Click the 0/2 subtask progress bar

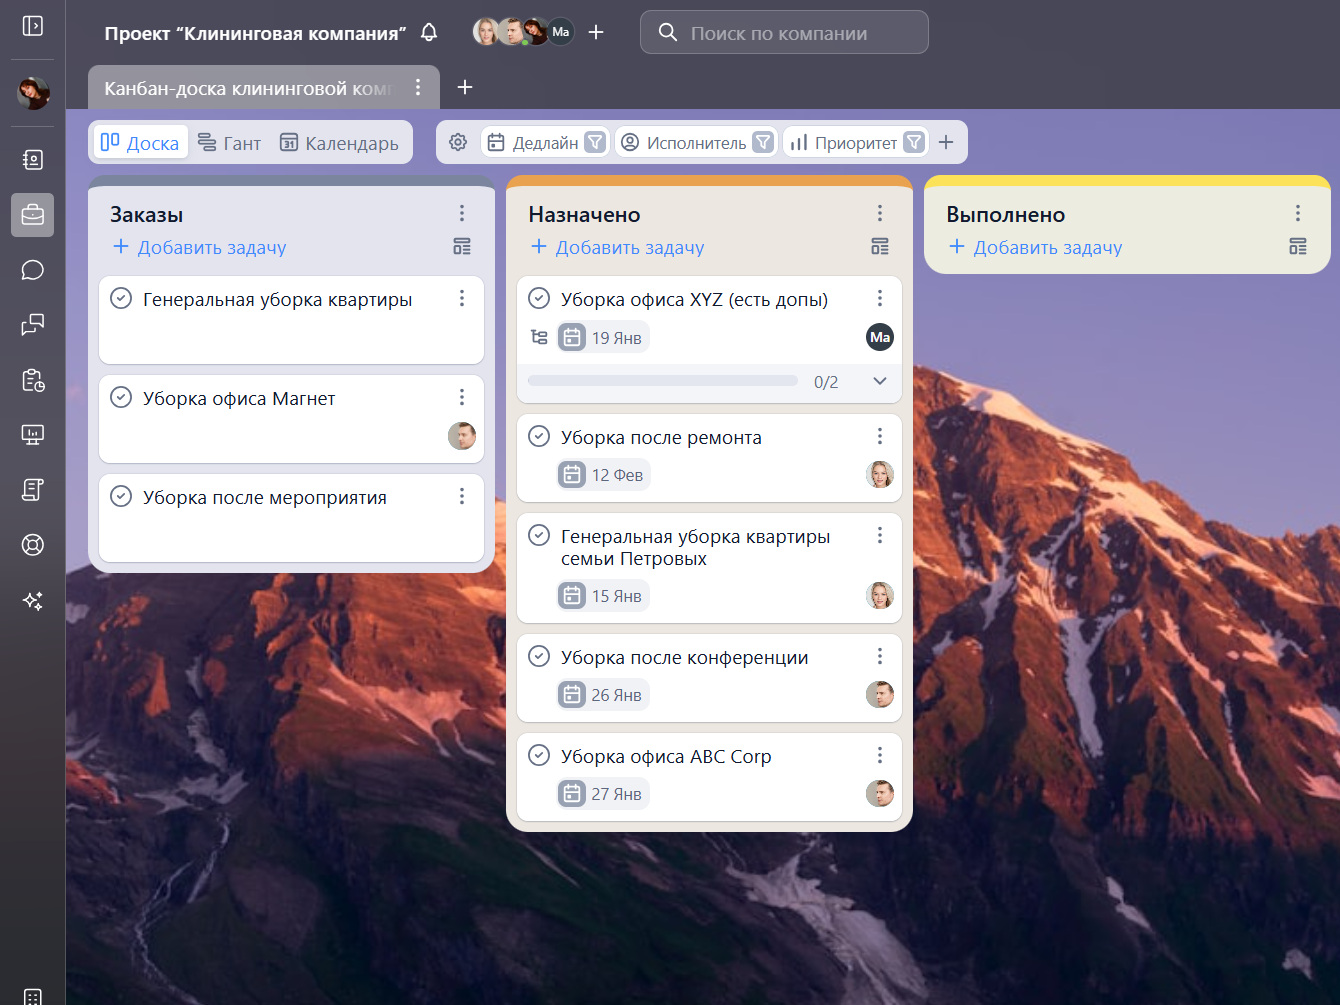click(x=662, y=381)
